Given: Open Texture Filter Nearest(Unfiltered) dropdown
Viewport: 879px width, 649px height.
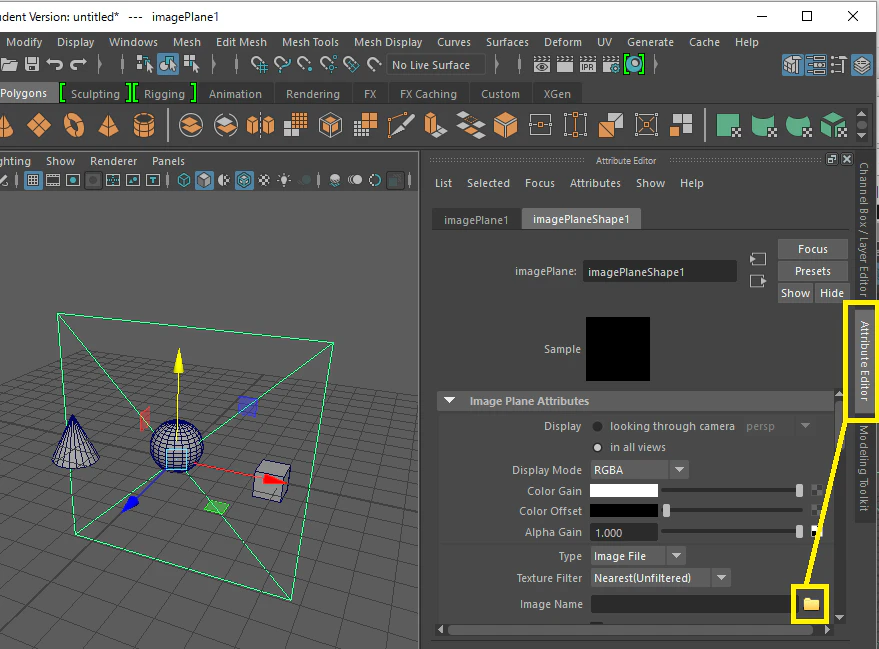Looking at the screenshot, I should pyautogui.click(x=660, y=578).
